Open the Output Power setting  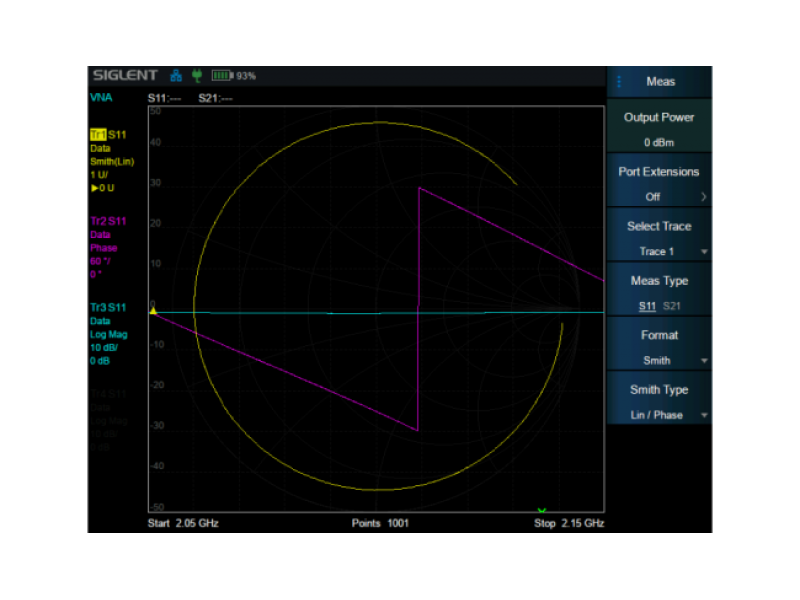tap(659, 127)
